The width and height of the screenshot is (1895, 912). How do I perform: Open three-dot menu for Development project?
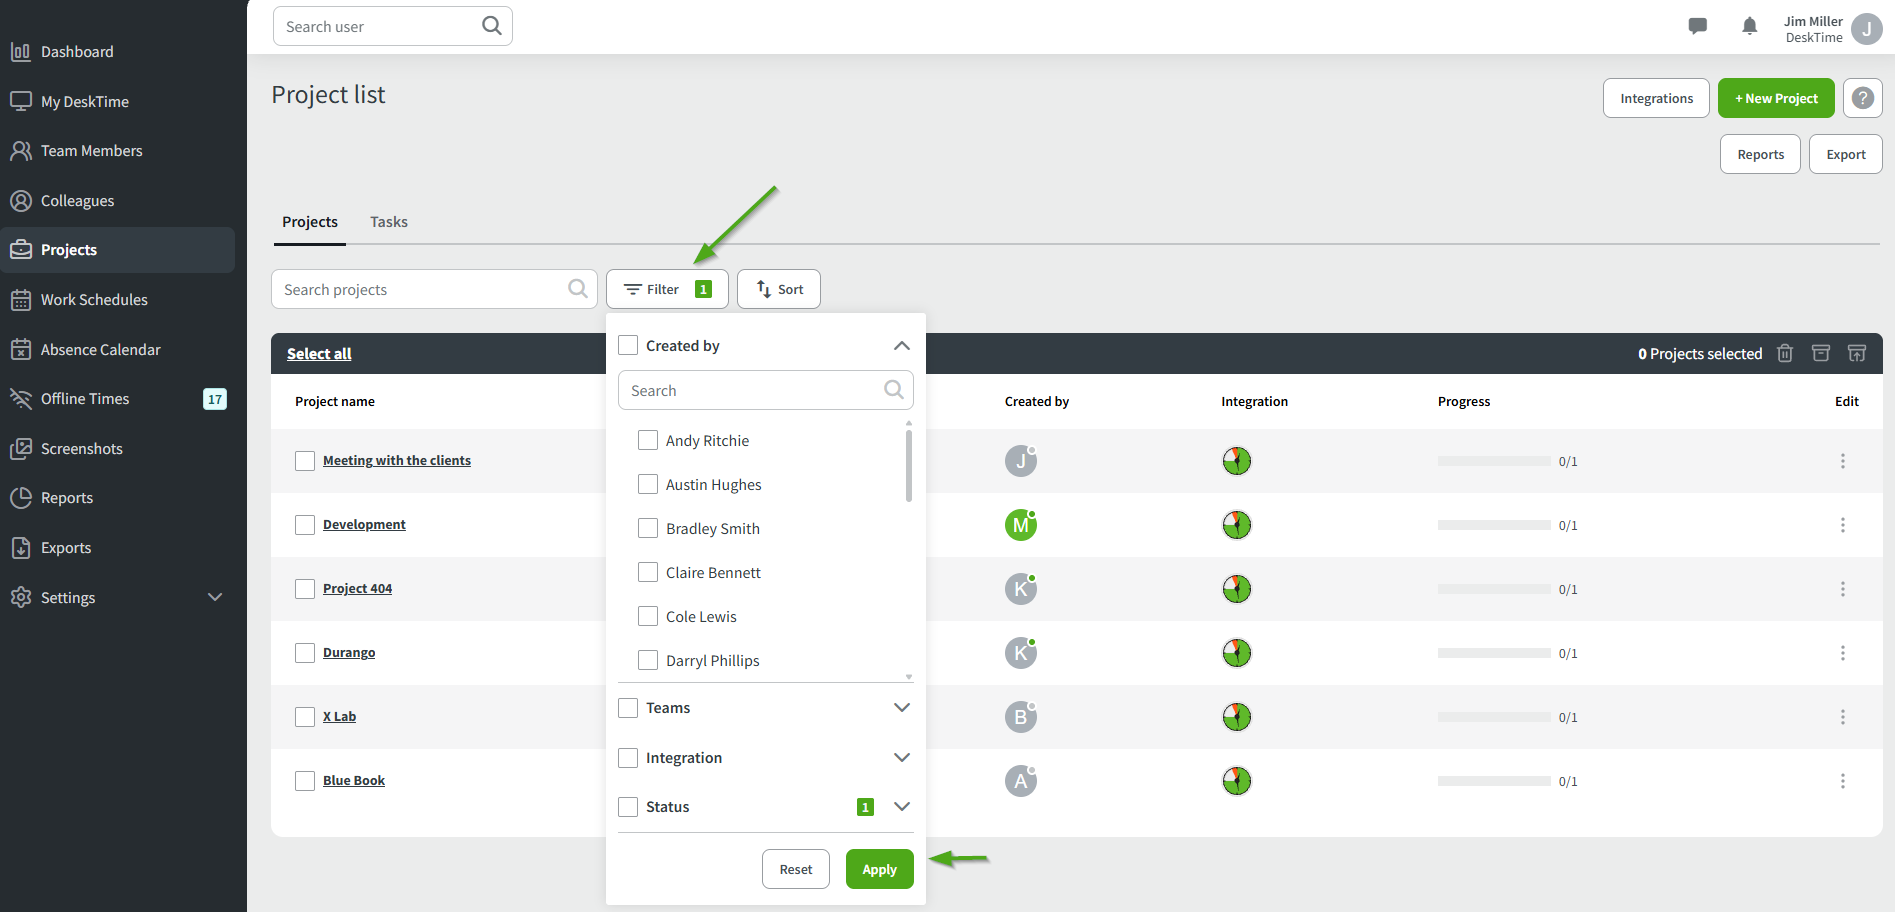click(1842, 525)
